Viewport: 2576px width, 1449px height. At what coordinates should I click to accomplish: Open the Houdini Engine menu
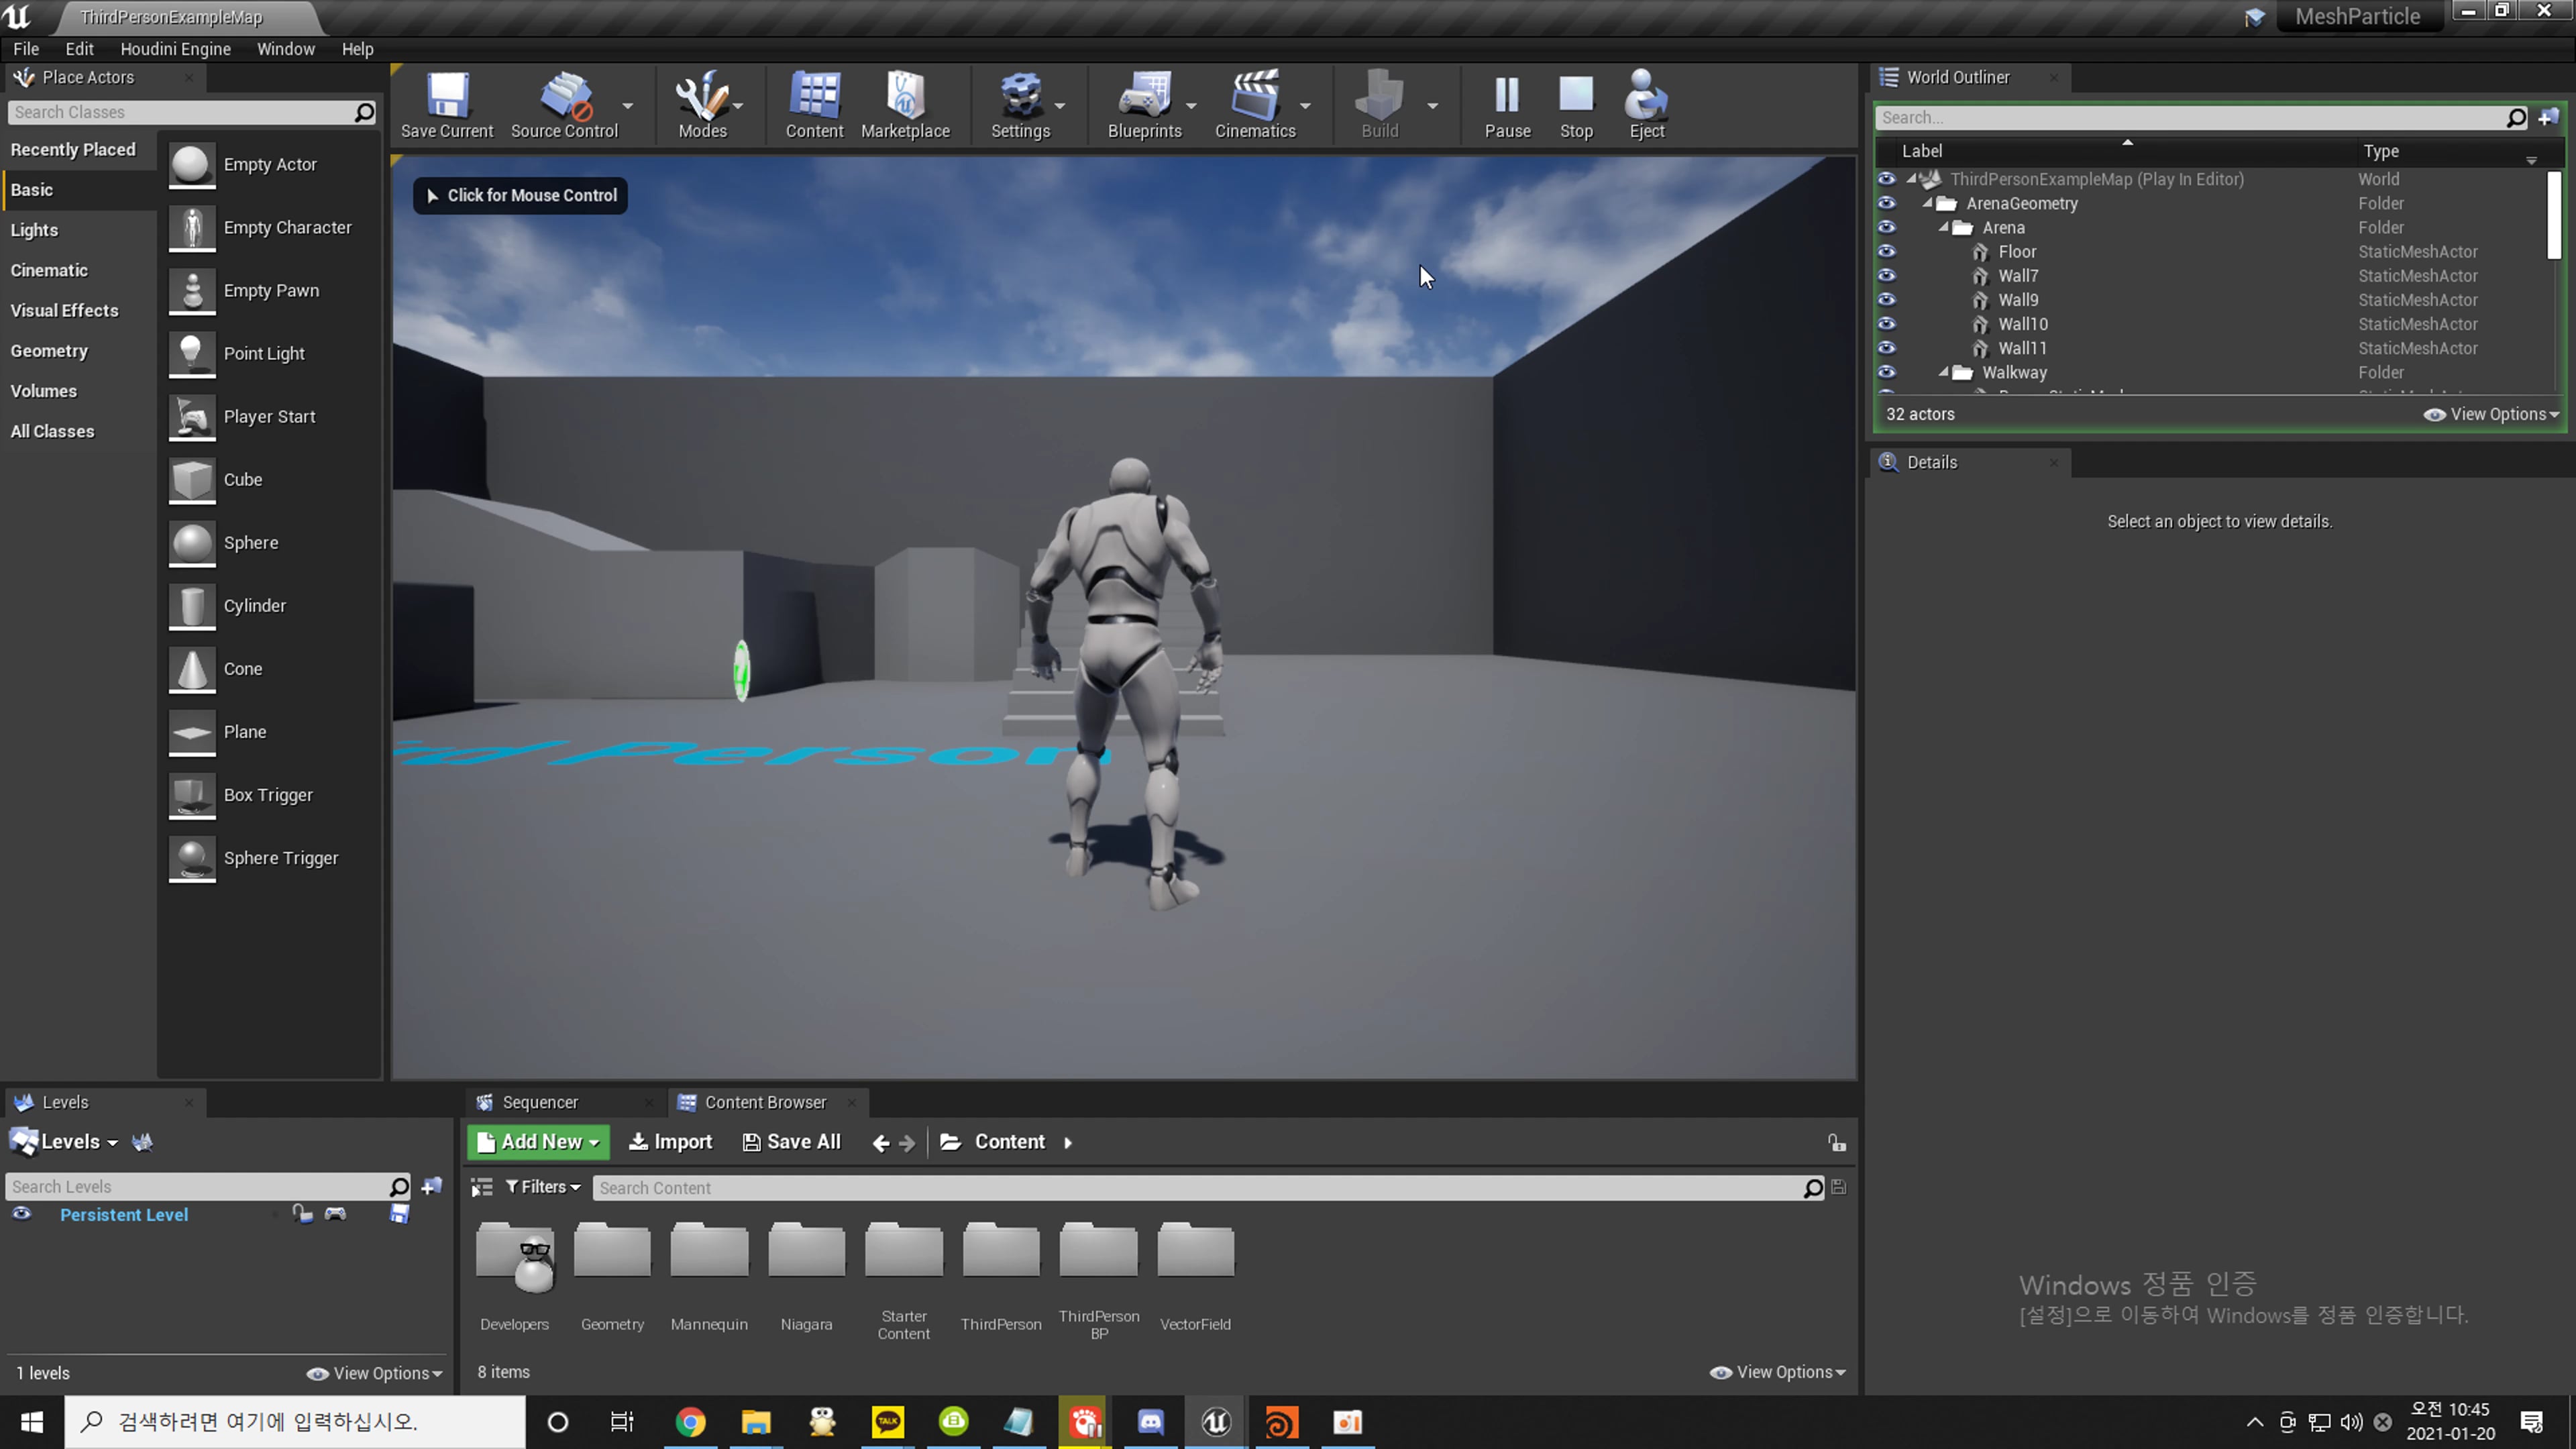(175, 48)
